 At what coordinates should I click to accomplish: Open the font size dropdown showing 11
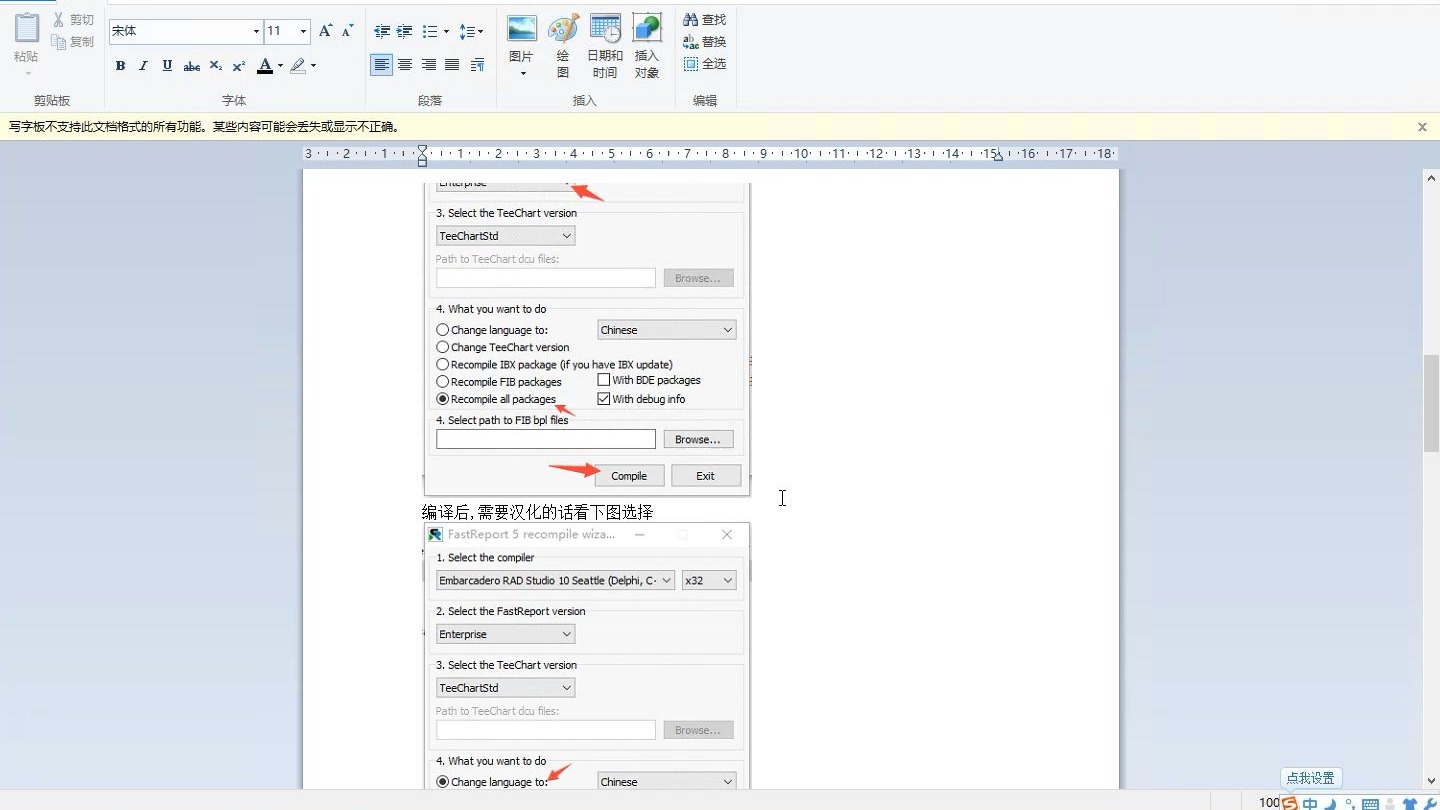point(303,32)
